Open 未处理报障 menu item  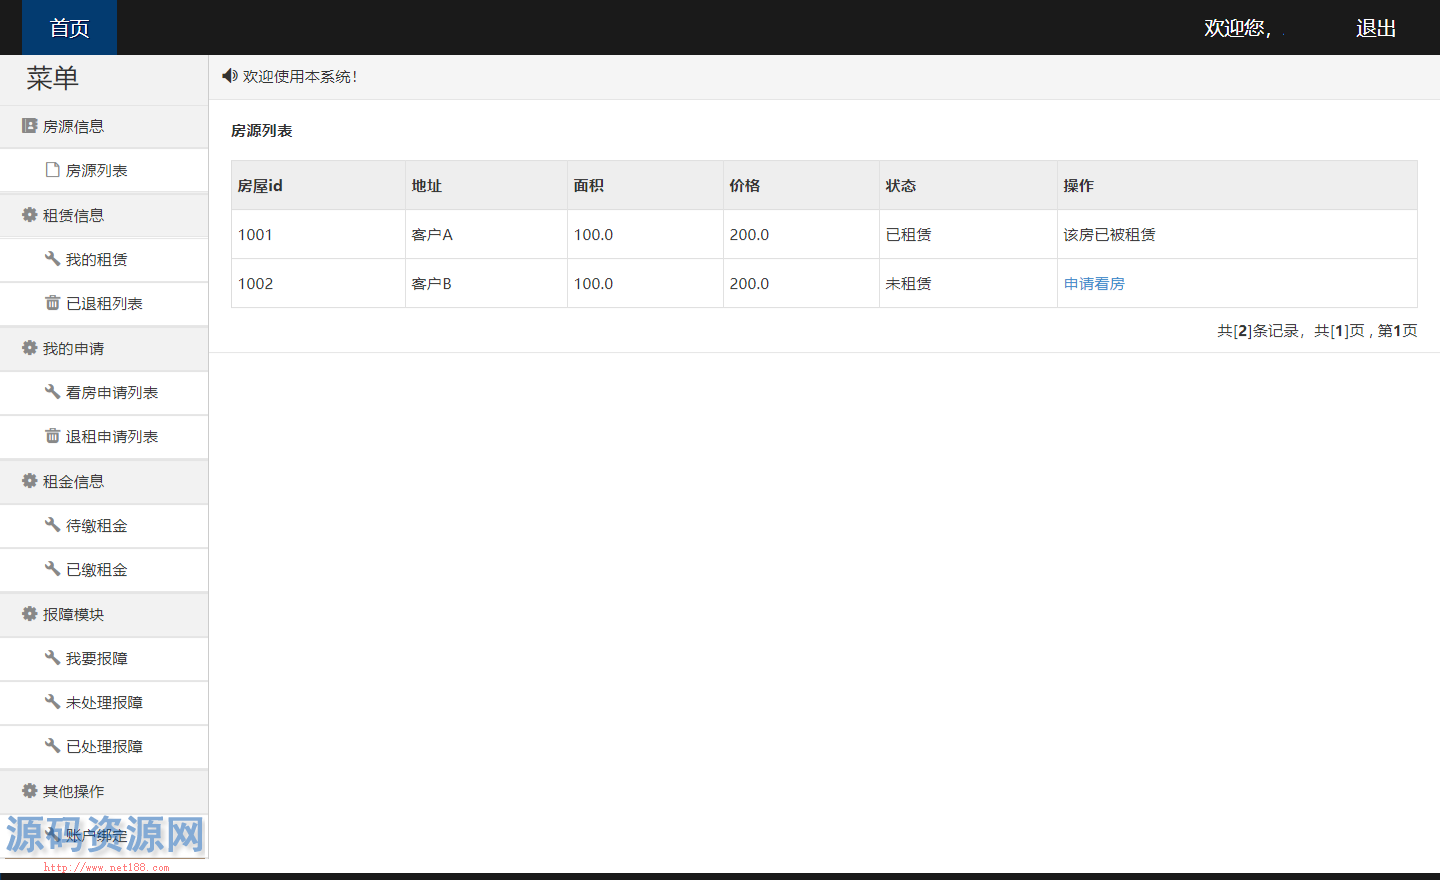[x=104, y=703]
